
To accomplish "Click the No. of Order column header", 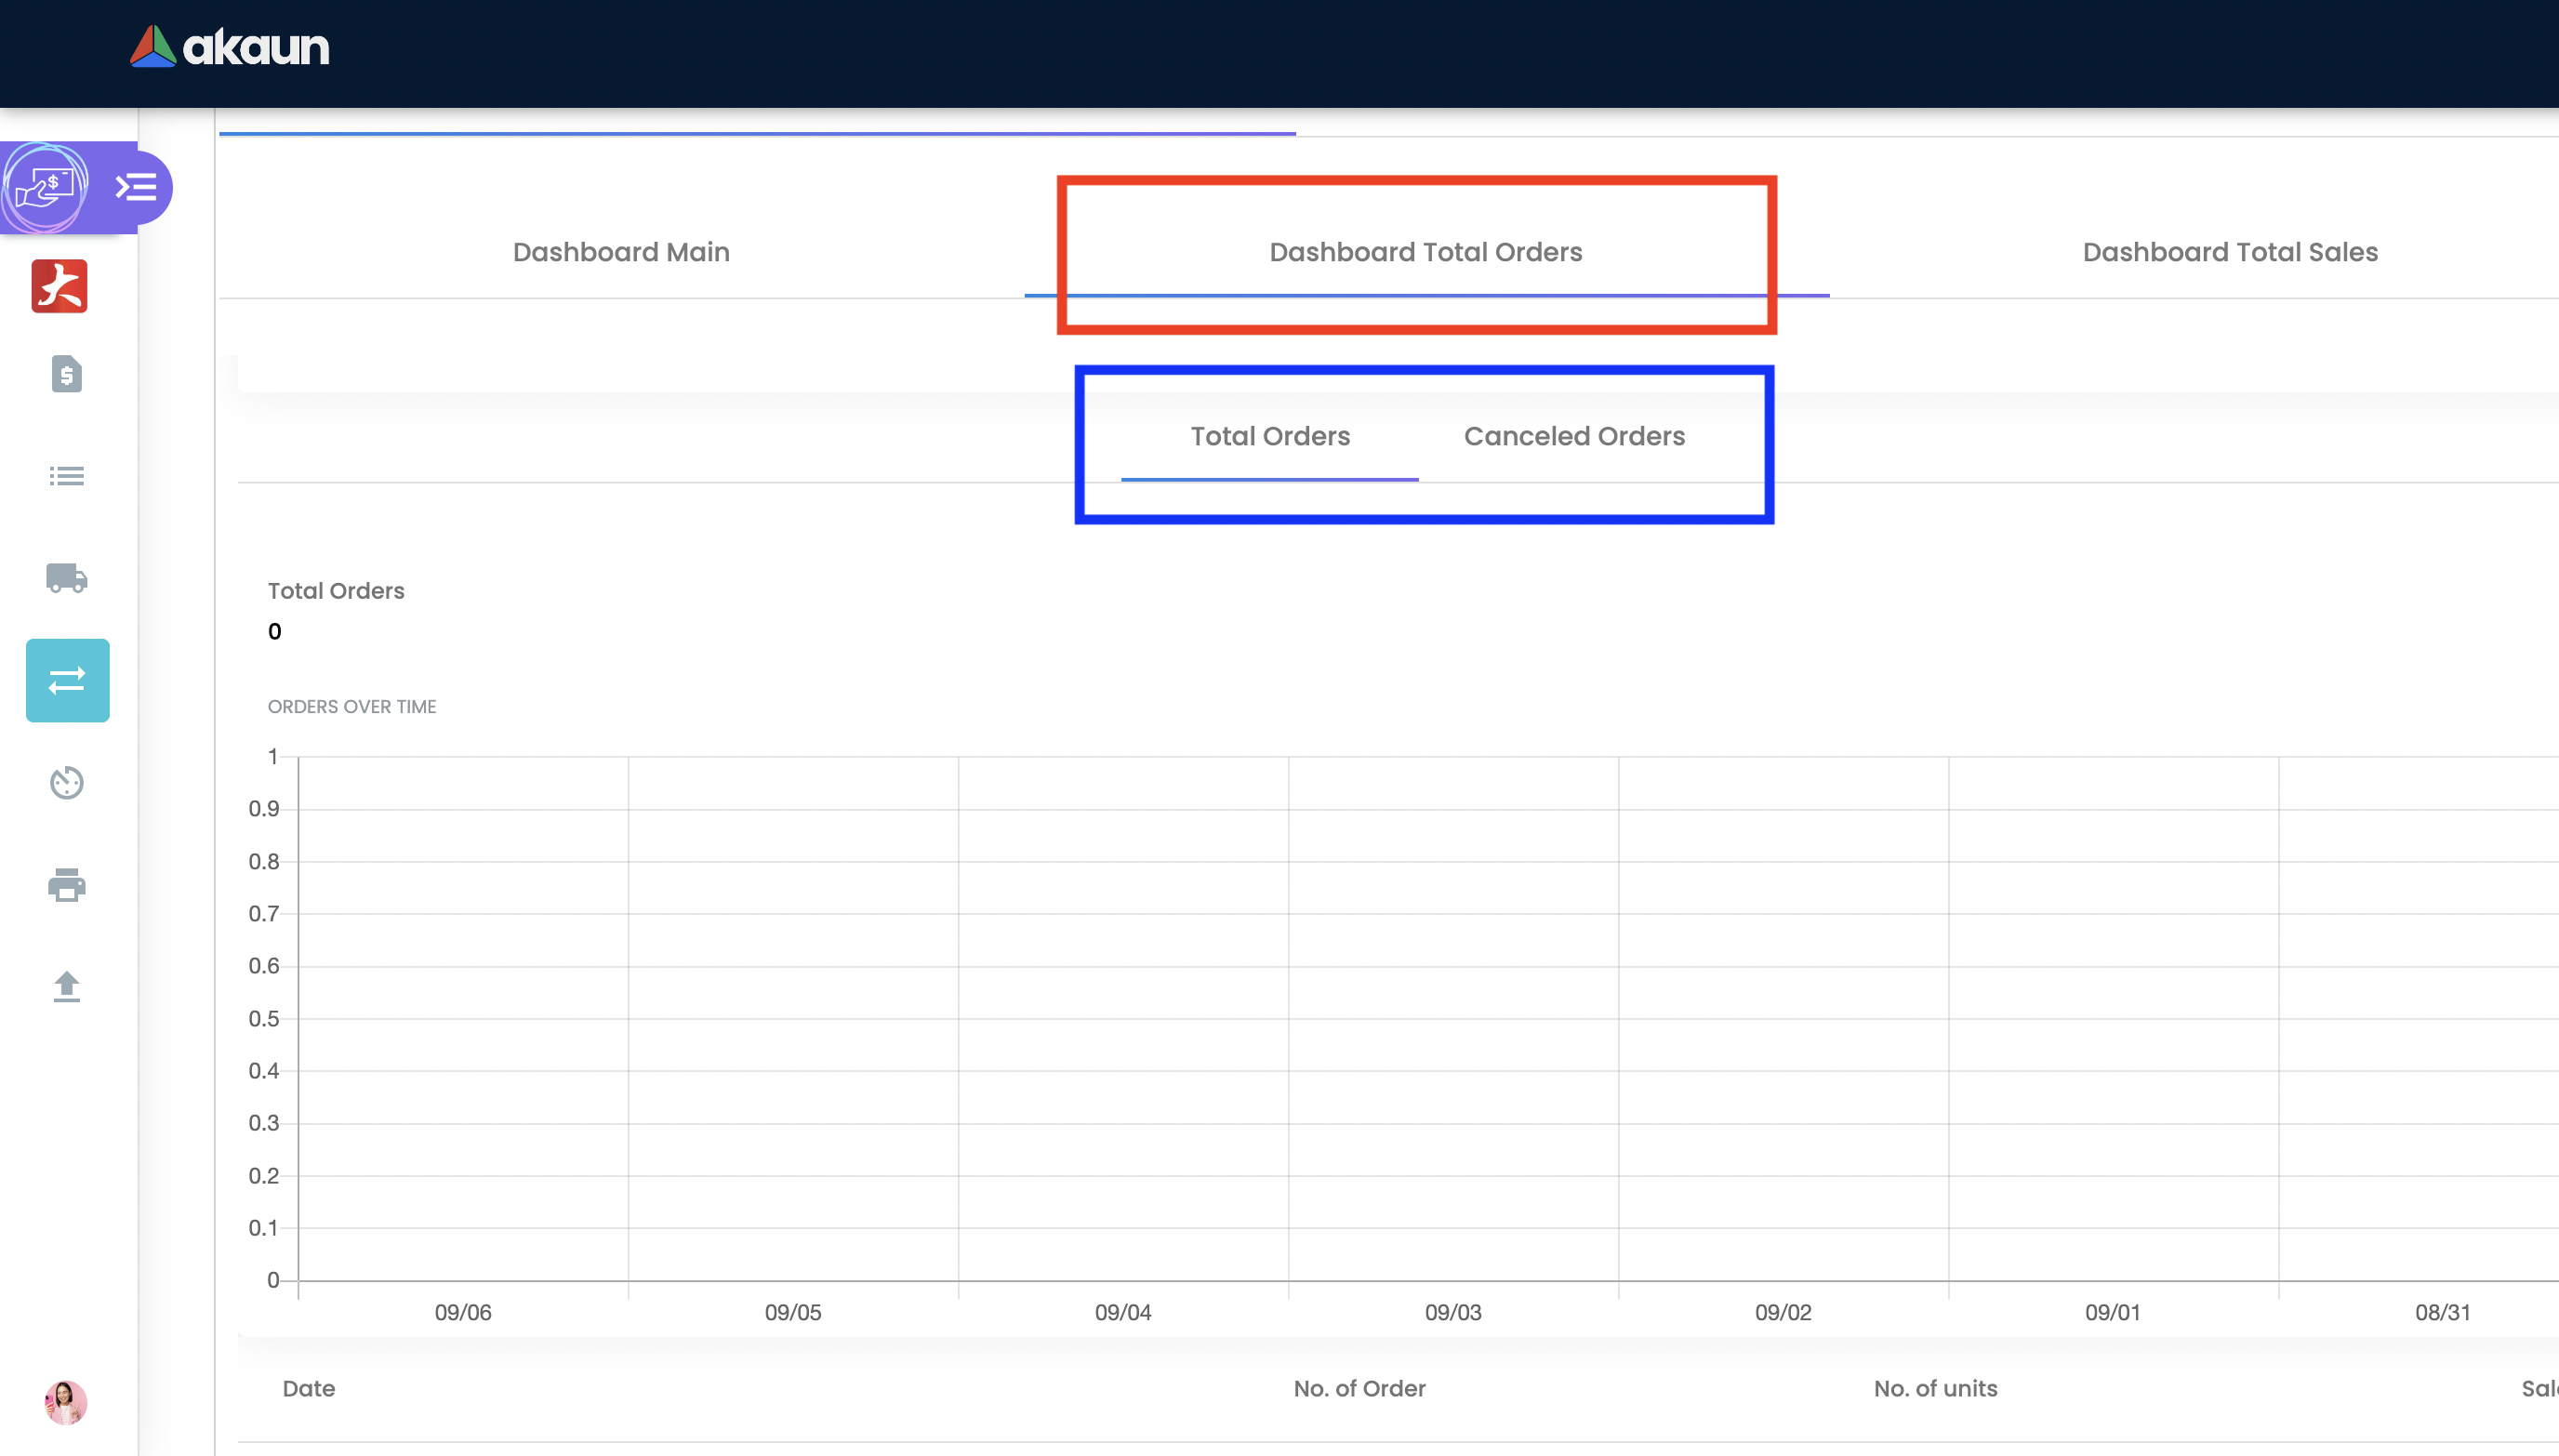I will point(1359,1388).
